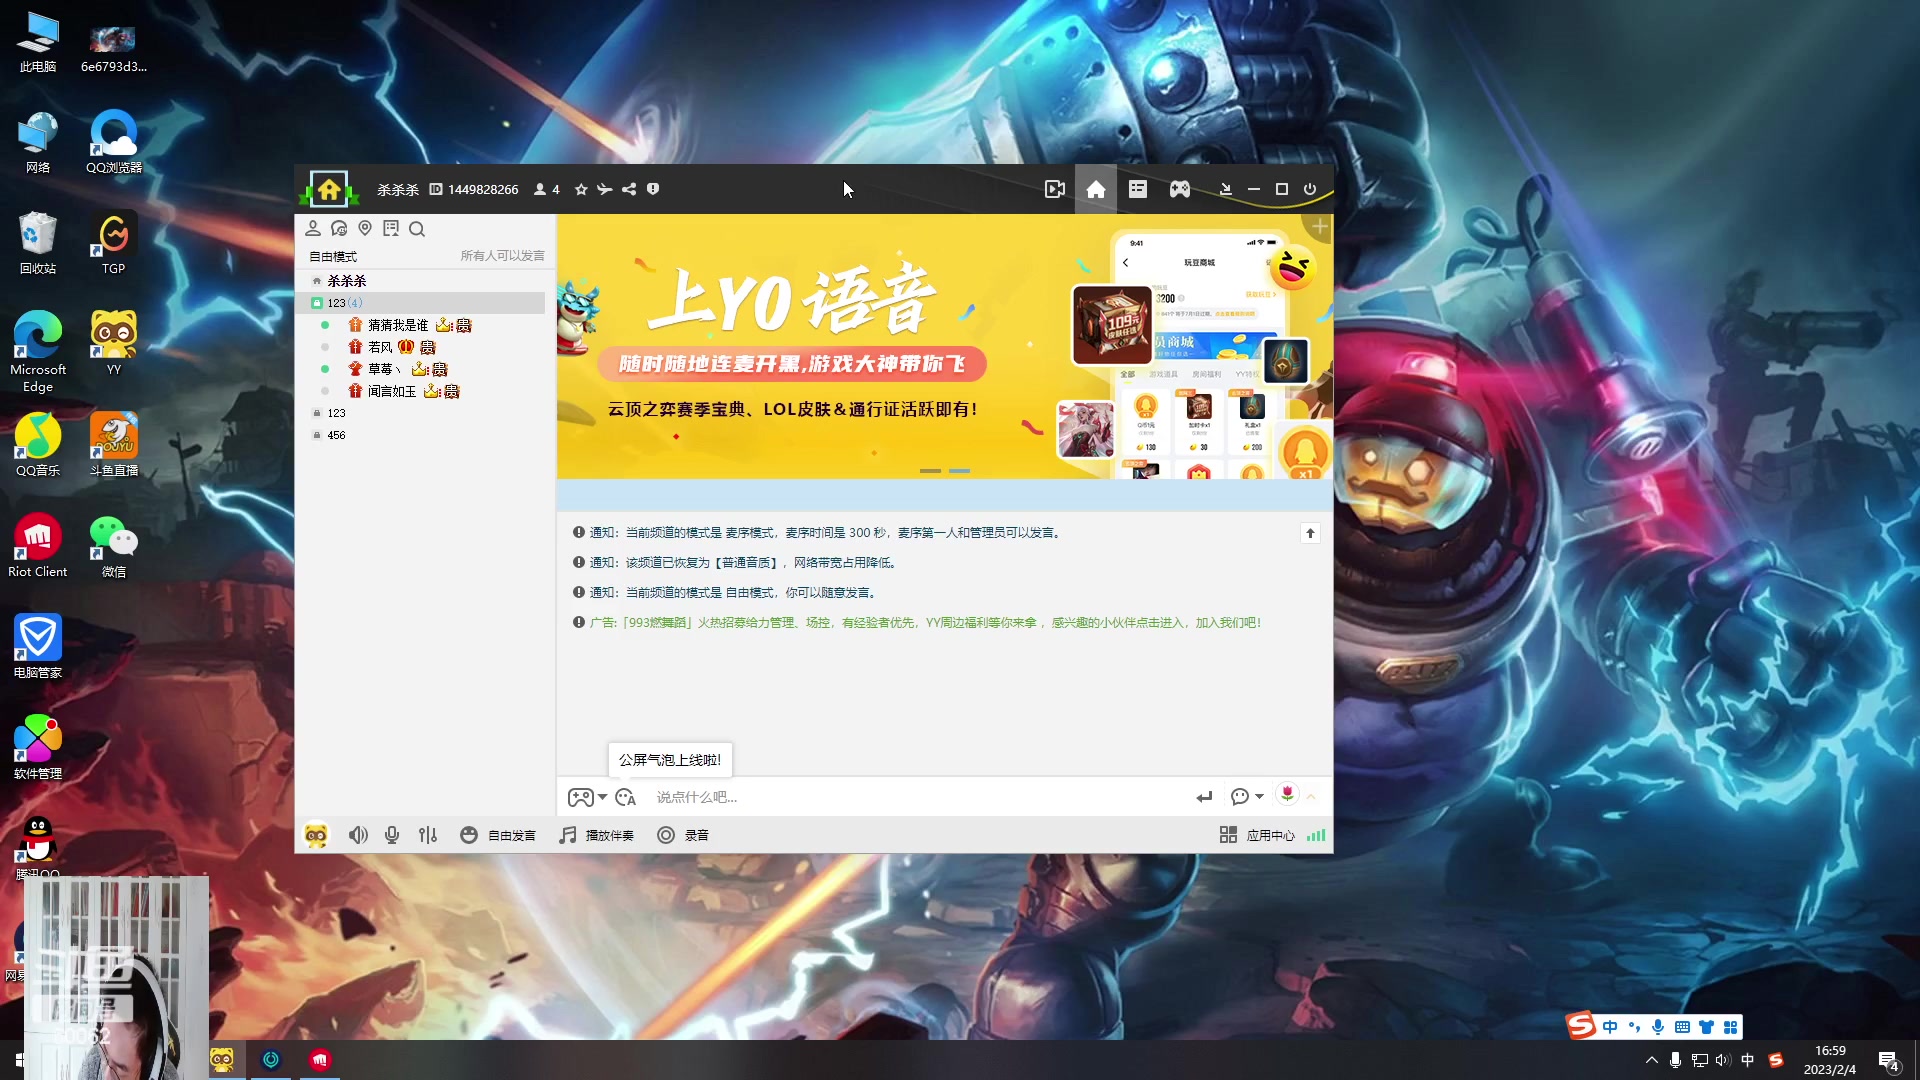Start recording with 录音 button

683,835
